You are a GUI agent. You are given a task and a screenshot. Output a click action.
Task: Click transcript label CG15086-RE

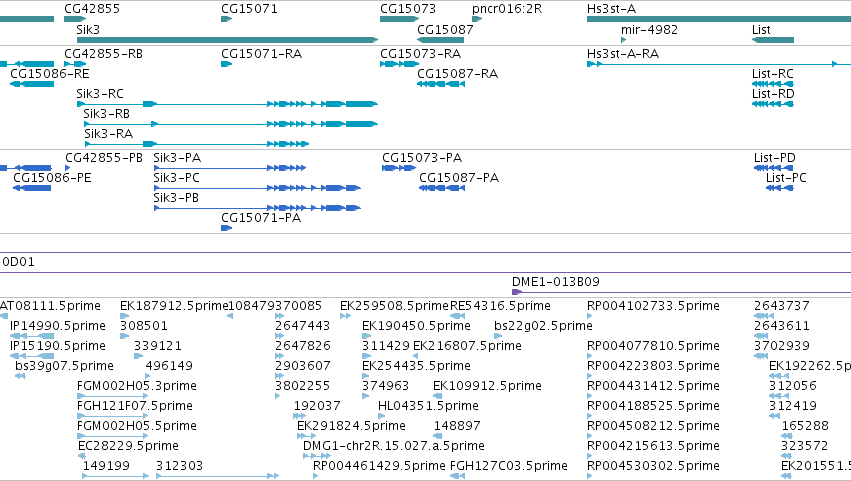coord(50,74)
